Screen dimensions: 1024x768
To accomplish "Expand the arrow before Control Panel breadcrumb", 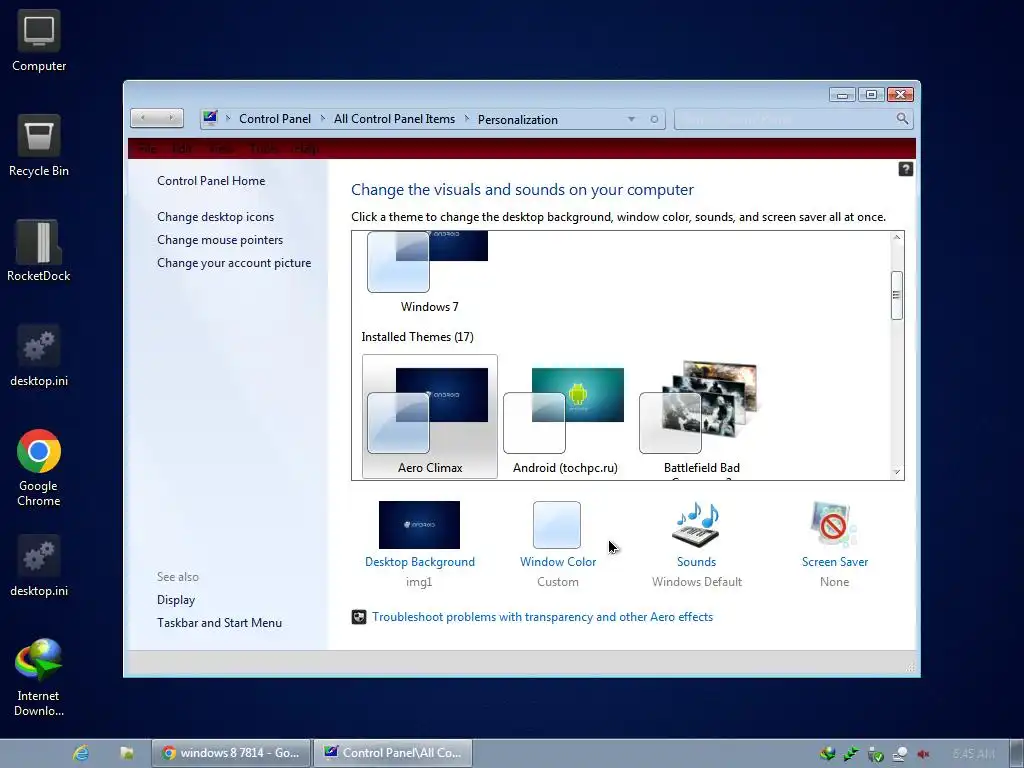I will click(228, 119).
